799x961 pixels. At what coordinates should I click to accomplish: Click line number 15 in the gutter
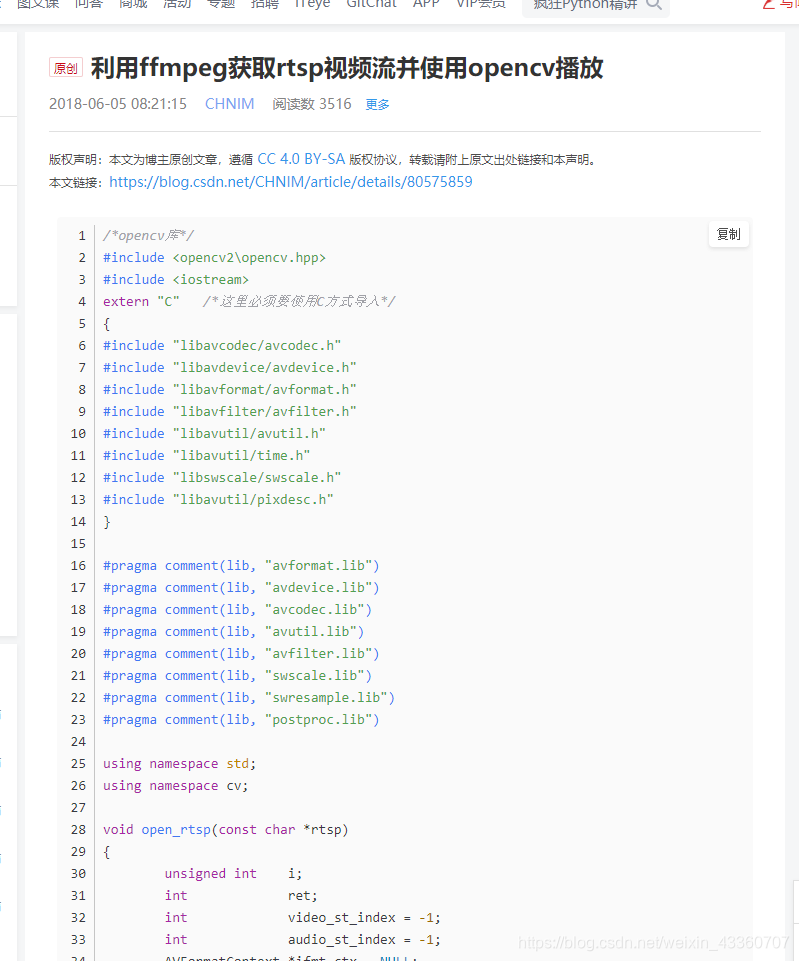[78, 544]
